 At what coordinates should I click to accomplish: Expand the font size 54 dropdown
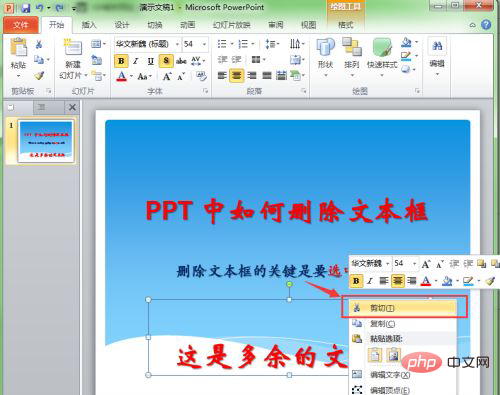point(204,44)
